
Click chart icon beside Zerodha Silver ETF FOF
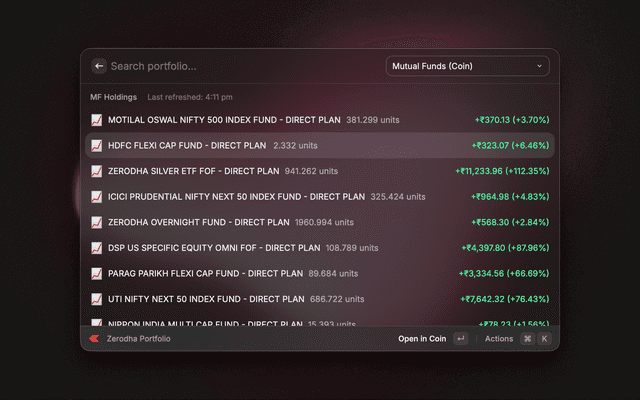(97, 171)
